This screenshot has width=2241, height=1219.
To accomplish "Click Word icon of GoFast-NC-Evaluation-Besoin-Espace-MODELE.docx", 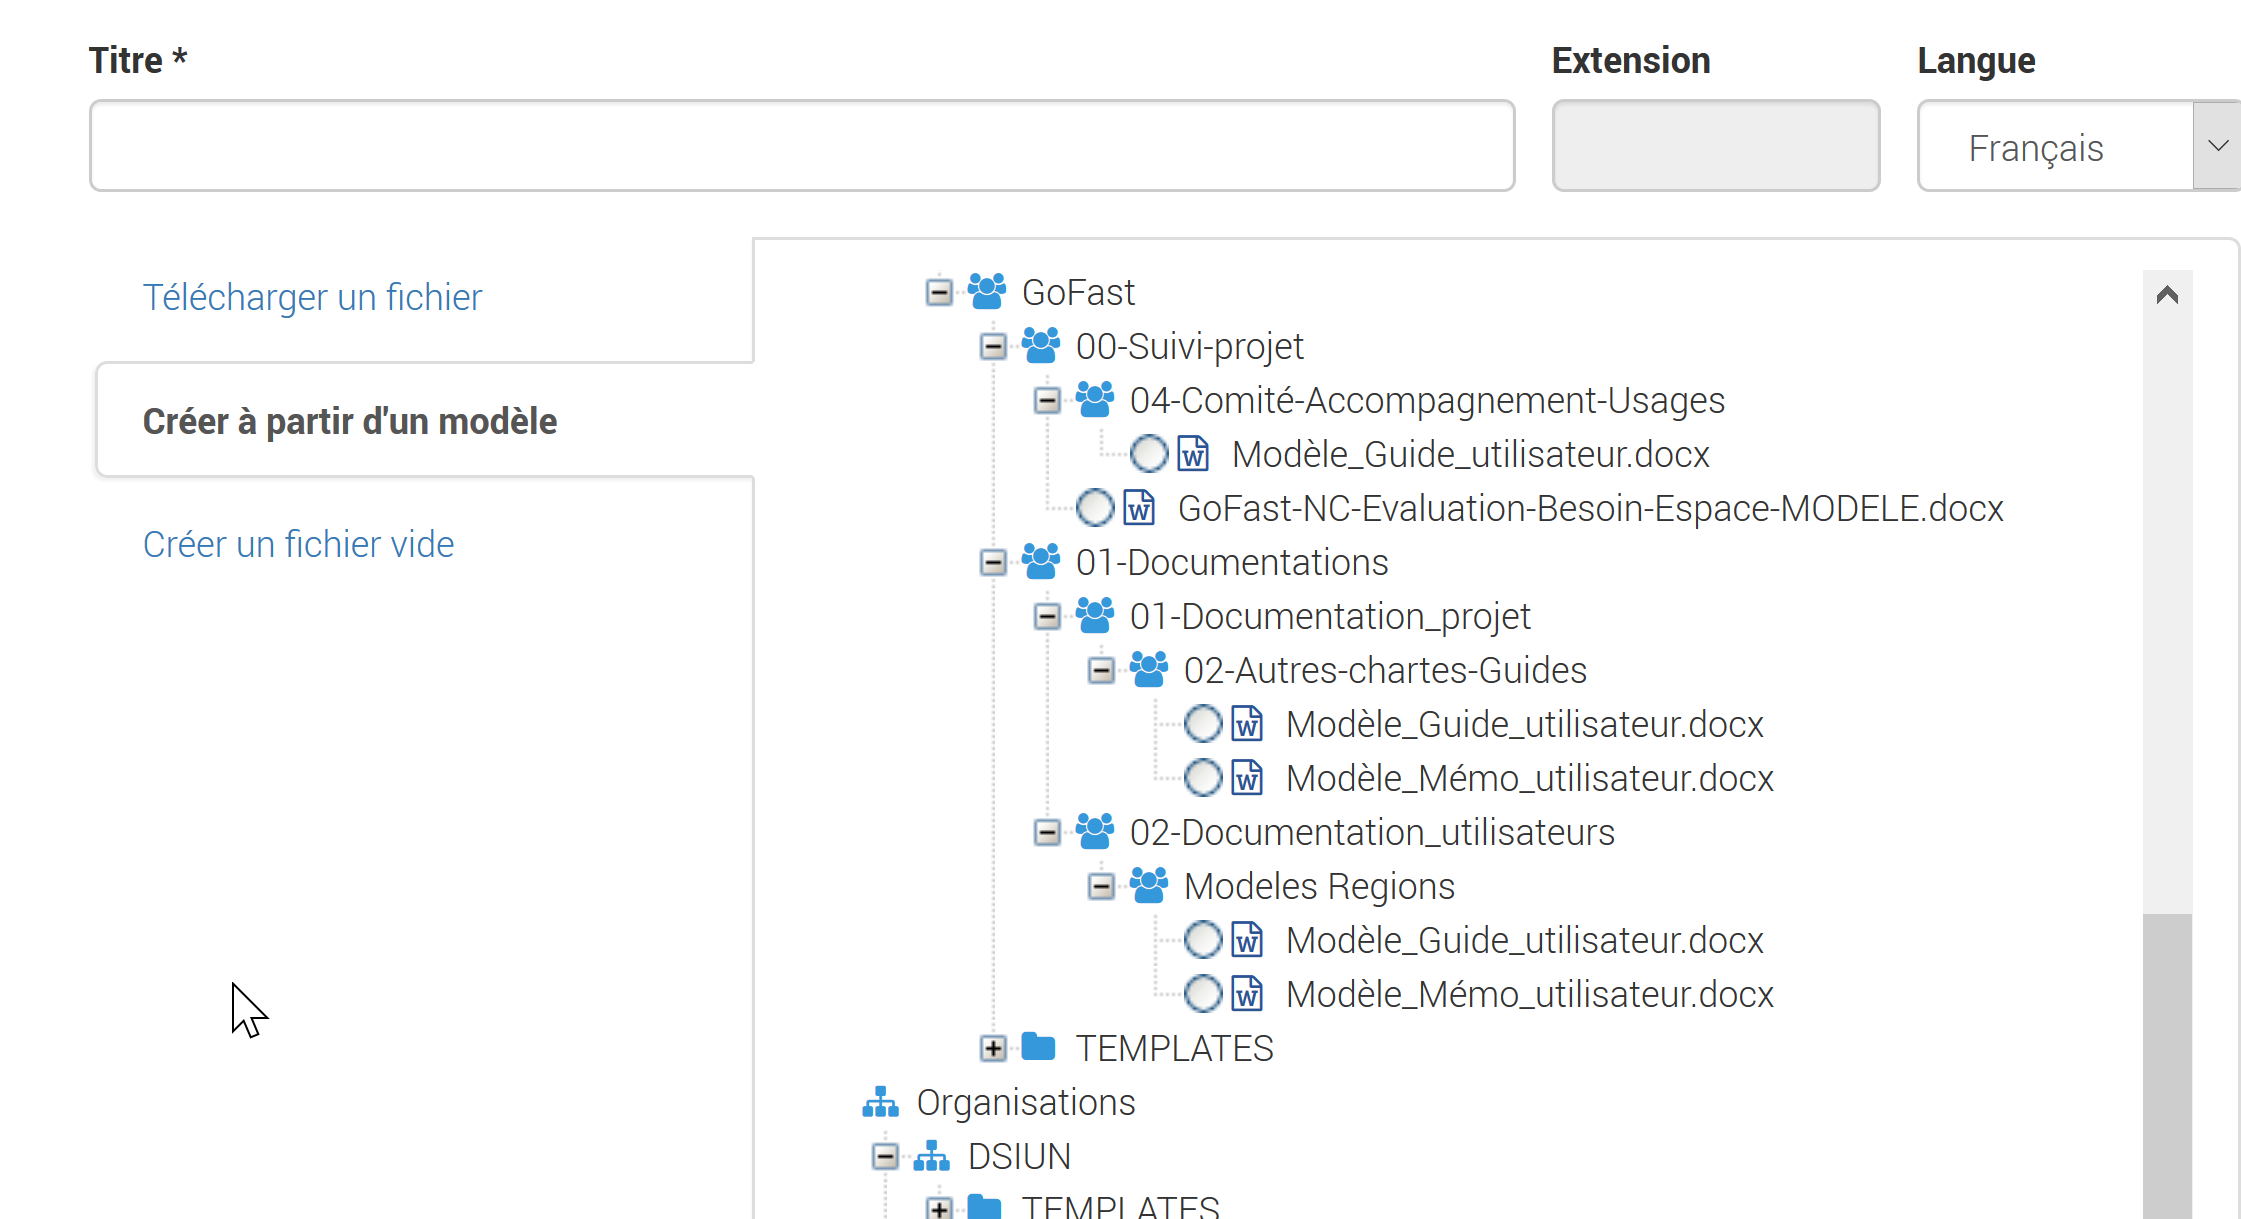I will [x=1139, y=508].
